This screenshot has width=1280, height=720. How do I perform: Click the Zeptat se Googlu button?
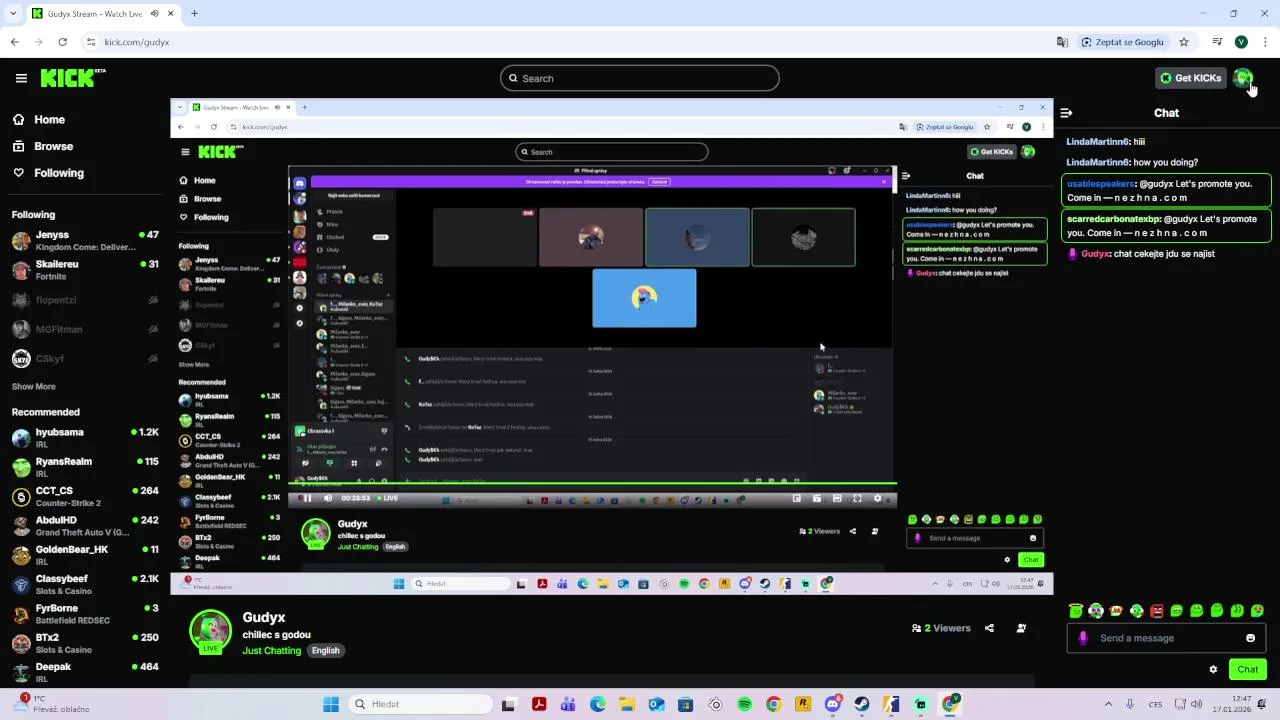(x=1122, y=42)
